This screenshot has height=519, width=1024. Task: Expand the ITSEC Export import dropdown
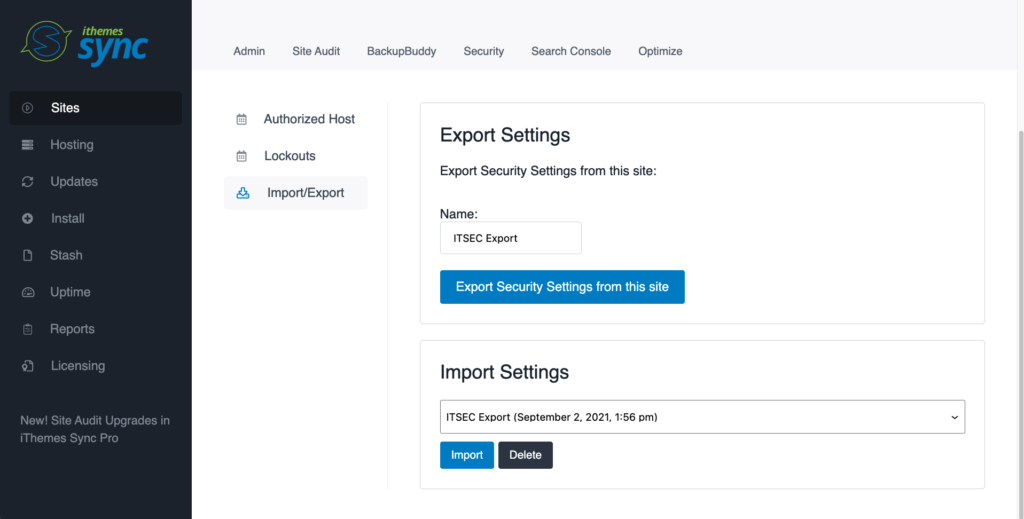pyautogui.click(x=702, y=417)
